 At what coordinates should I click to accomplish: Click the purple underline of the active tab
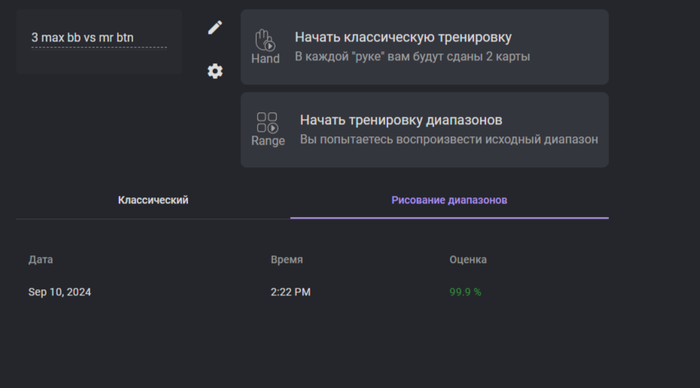click(449, 218)
